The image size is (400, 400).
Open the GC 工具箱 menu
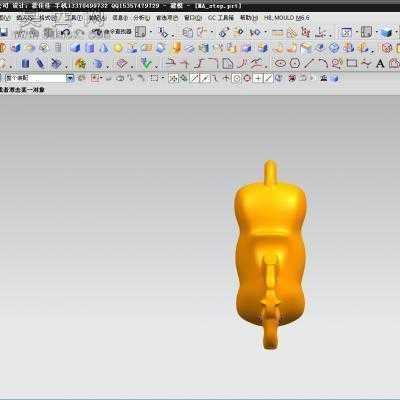[221, 18]
